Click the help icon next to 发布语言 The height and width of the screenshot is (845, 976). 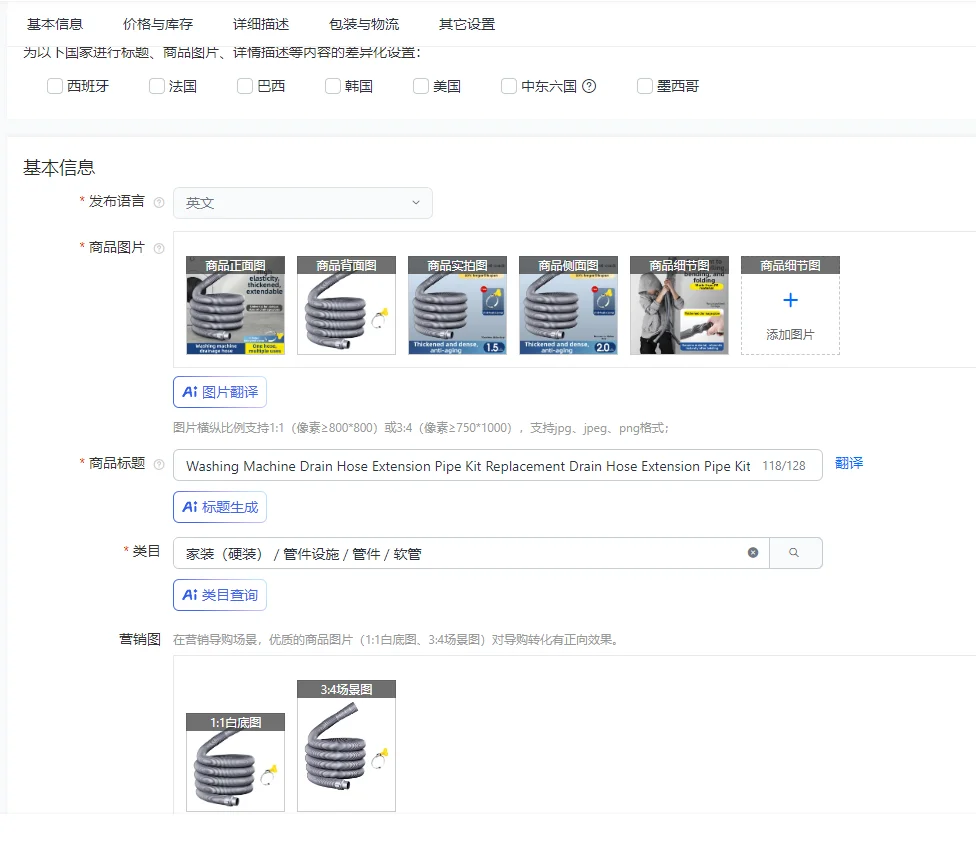(159, 203)
